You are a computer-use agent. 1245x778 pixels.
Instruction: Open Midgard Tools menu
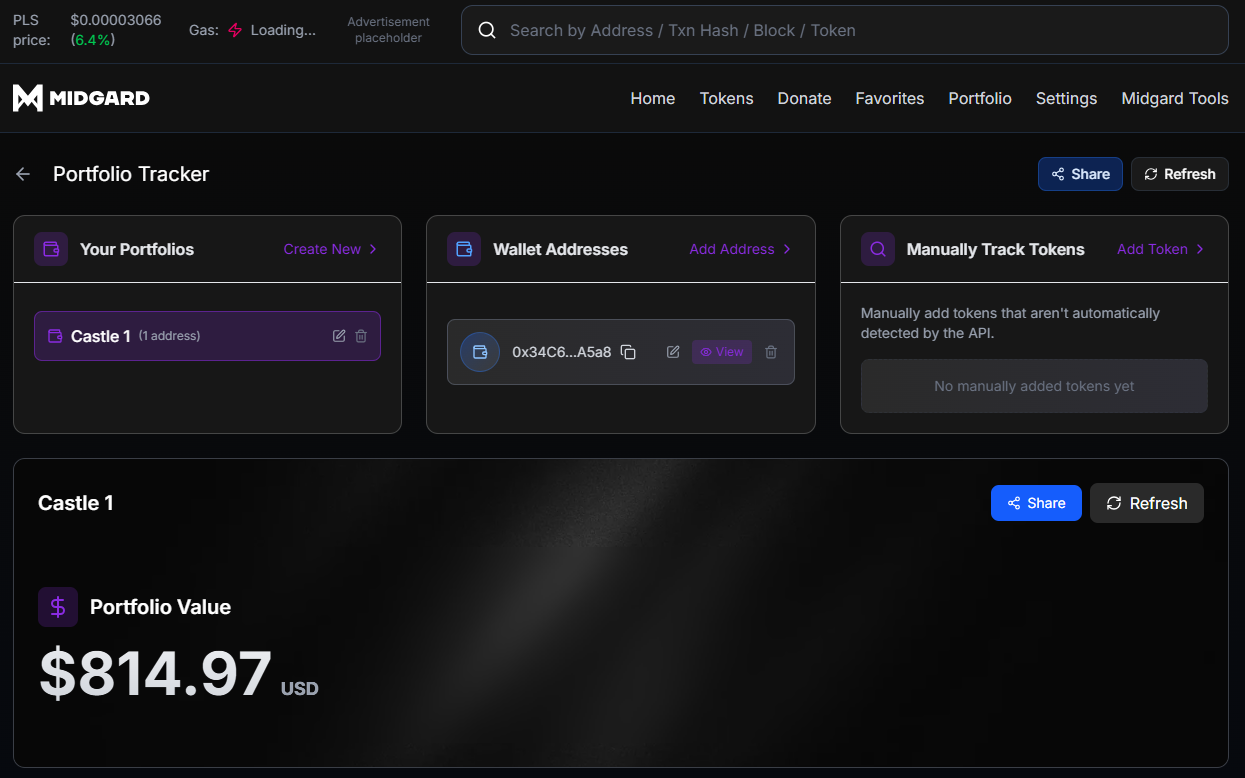[1175, 98]
